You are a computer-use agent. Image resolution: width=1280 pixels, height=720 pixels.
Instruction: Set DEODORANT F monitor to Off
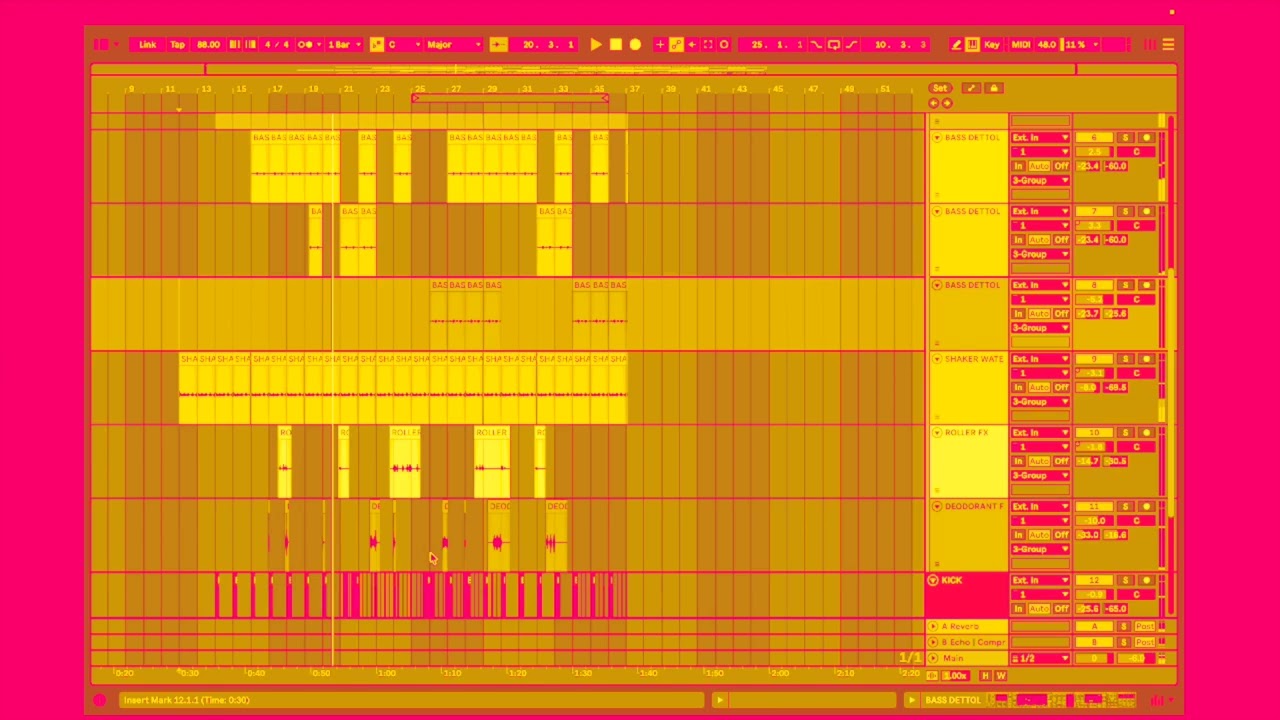point(1060,535)
